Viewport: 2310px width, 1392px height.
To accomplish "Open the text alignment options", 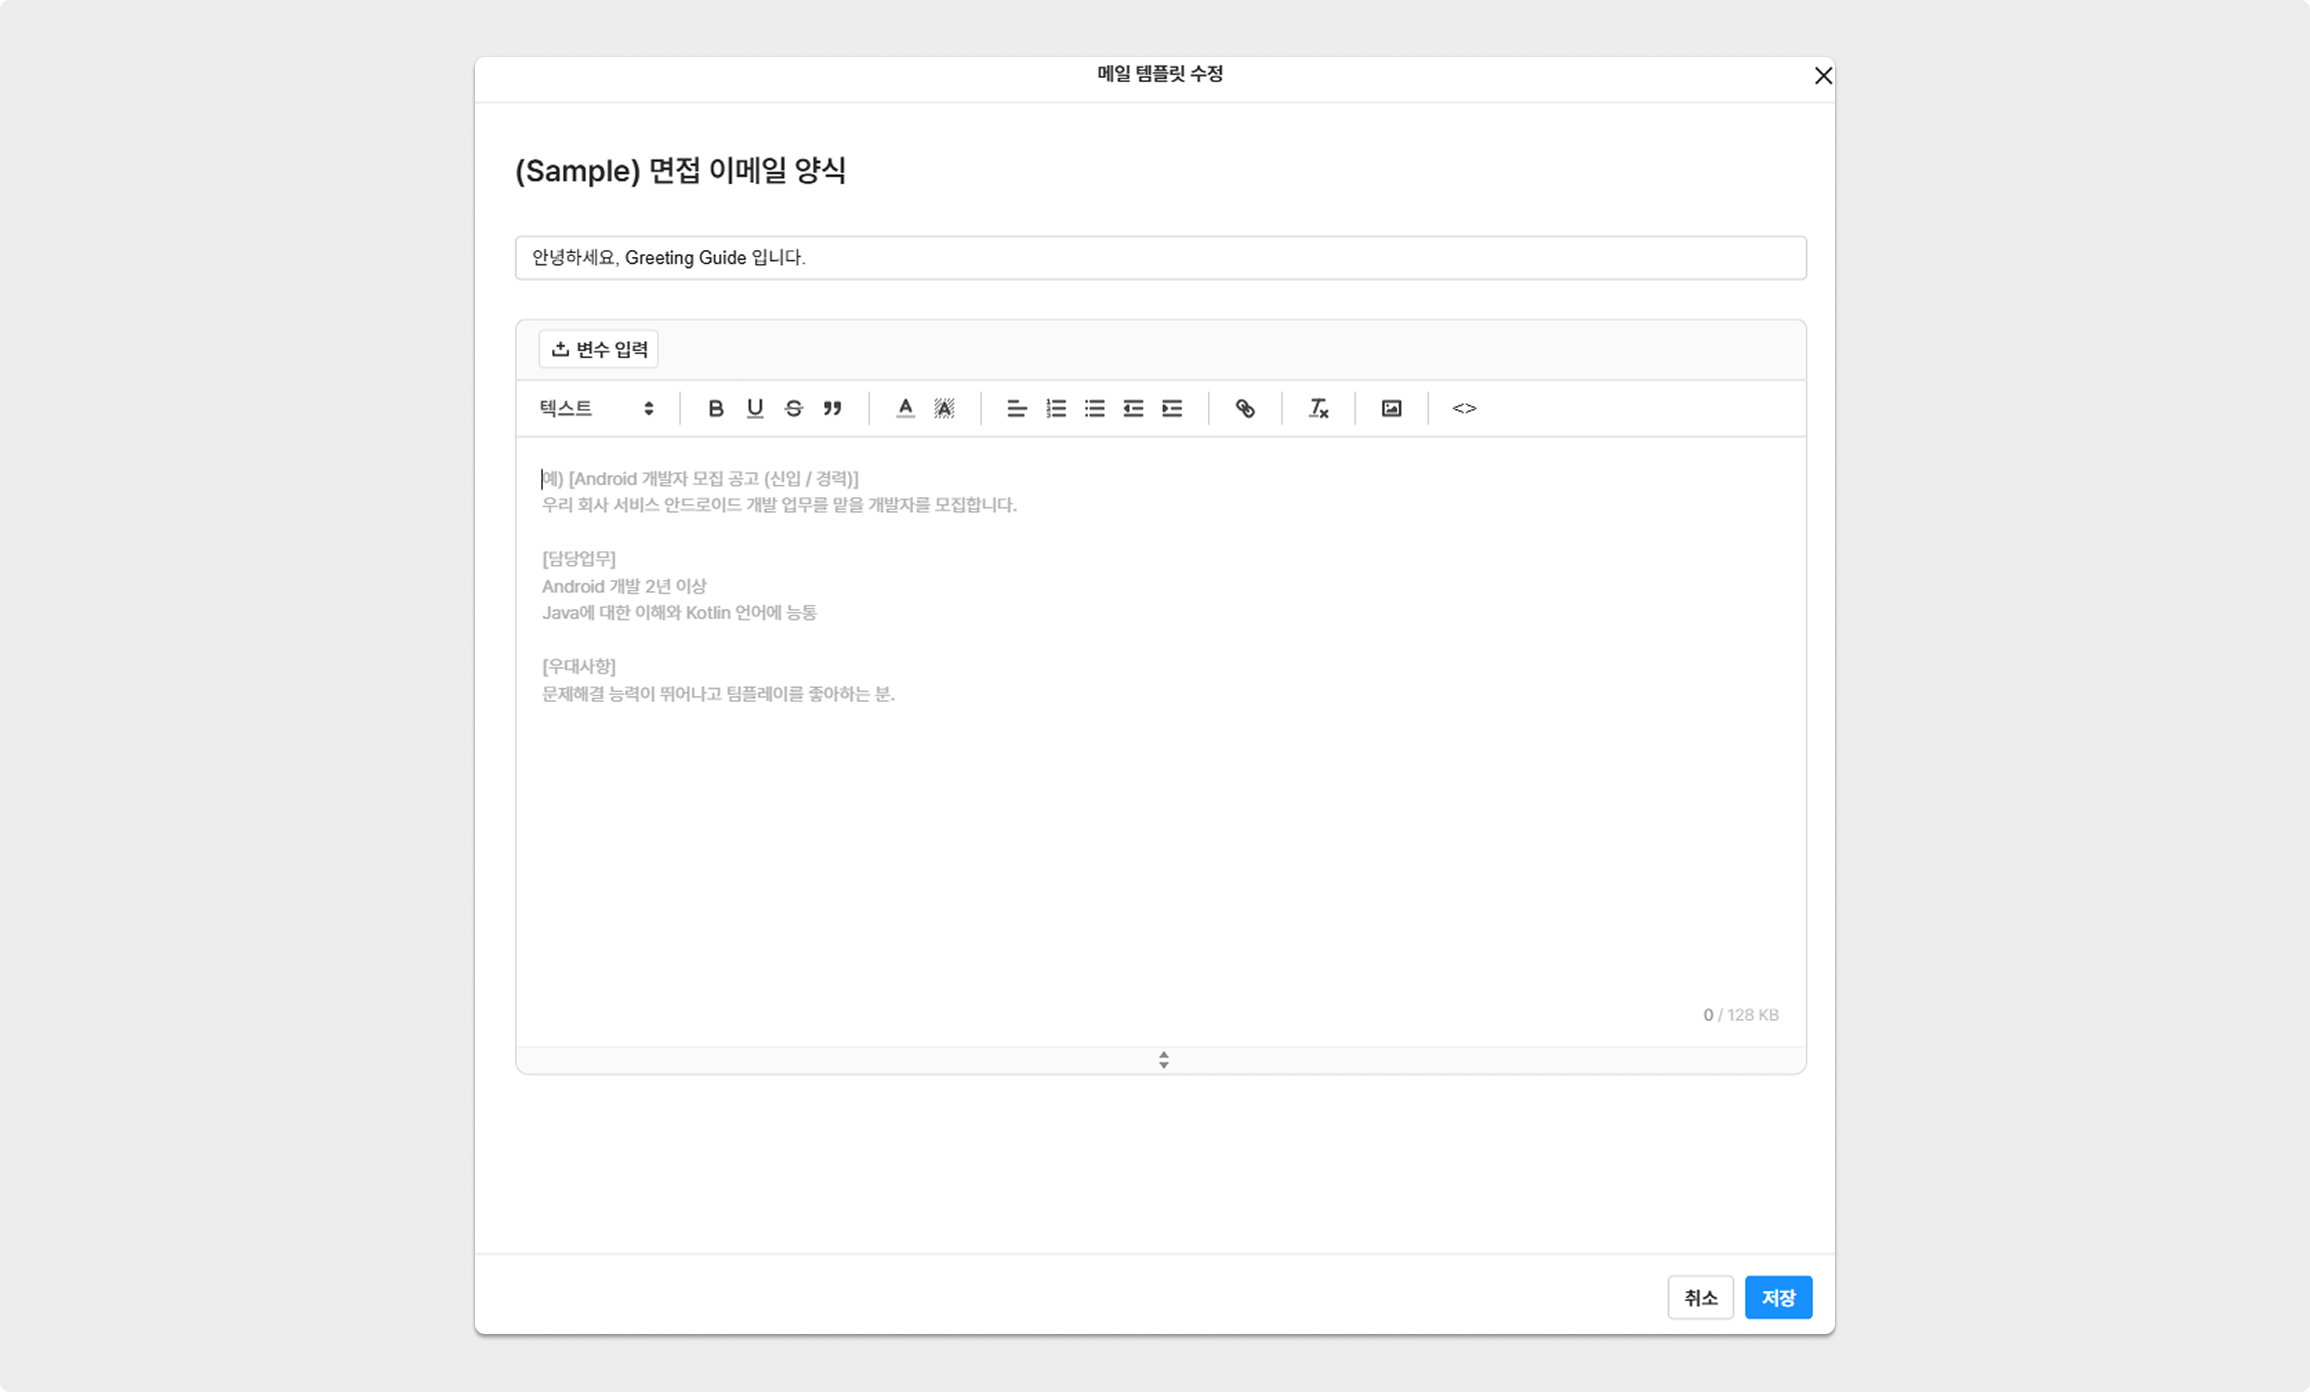I will point(1016,408).
